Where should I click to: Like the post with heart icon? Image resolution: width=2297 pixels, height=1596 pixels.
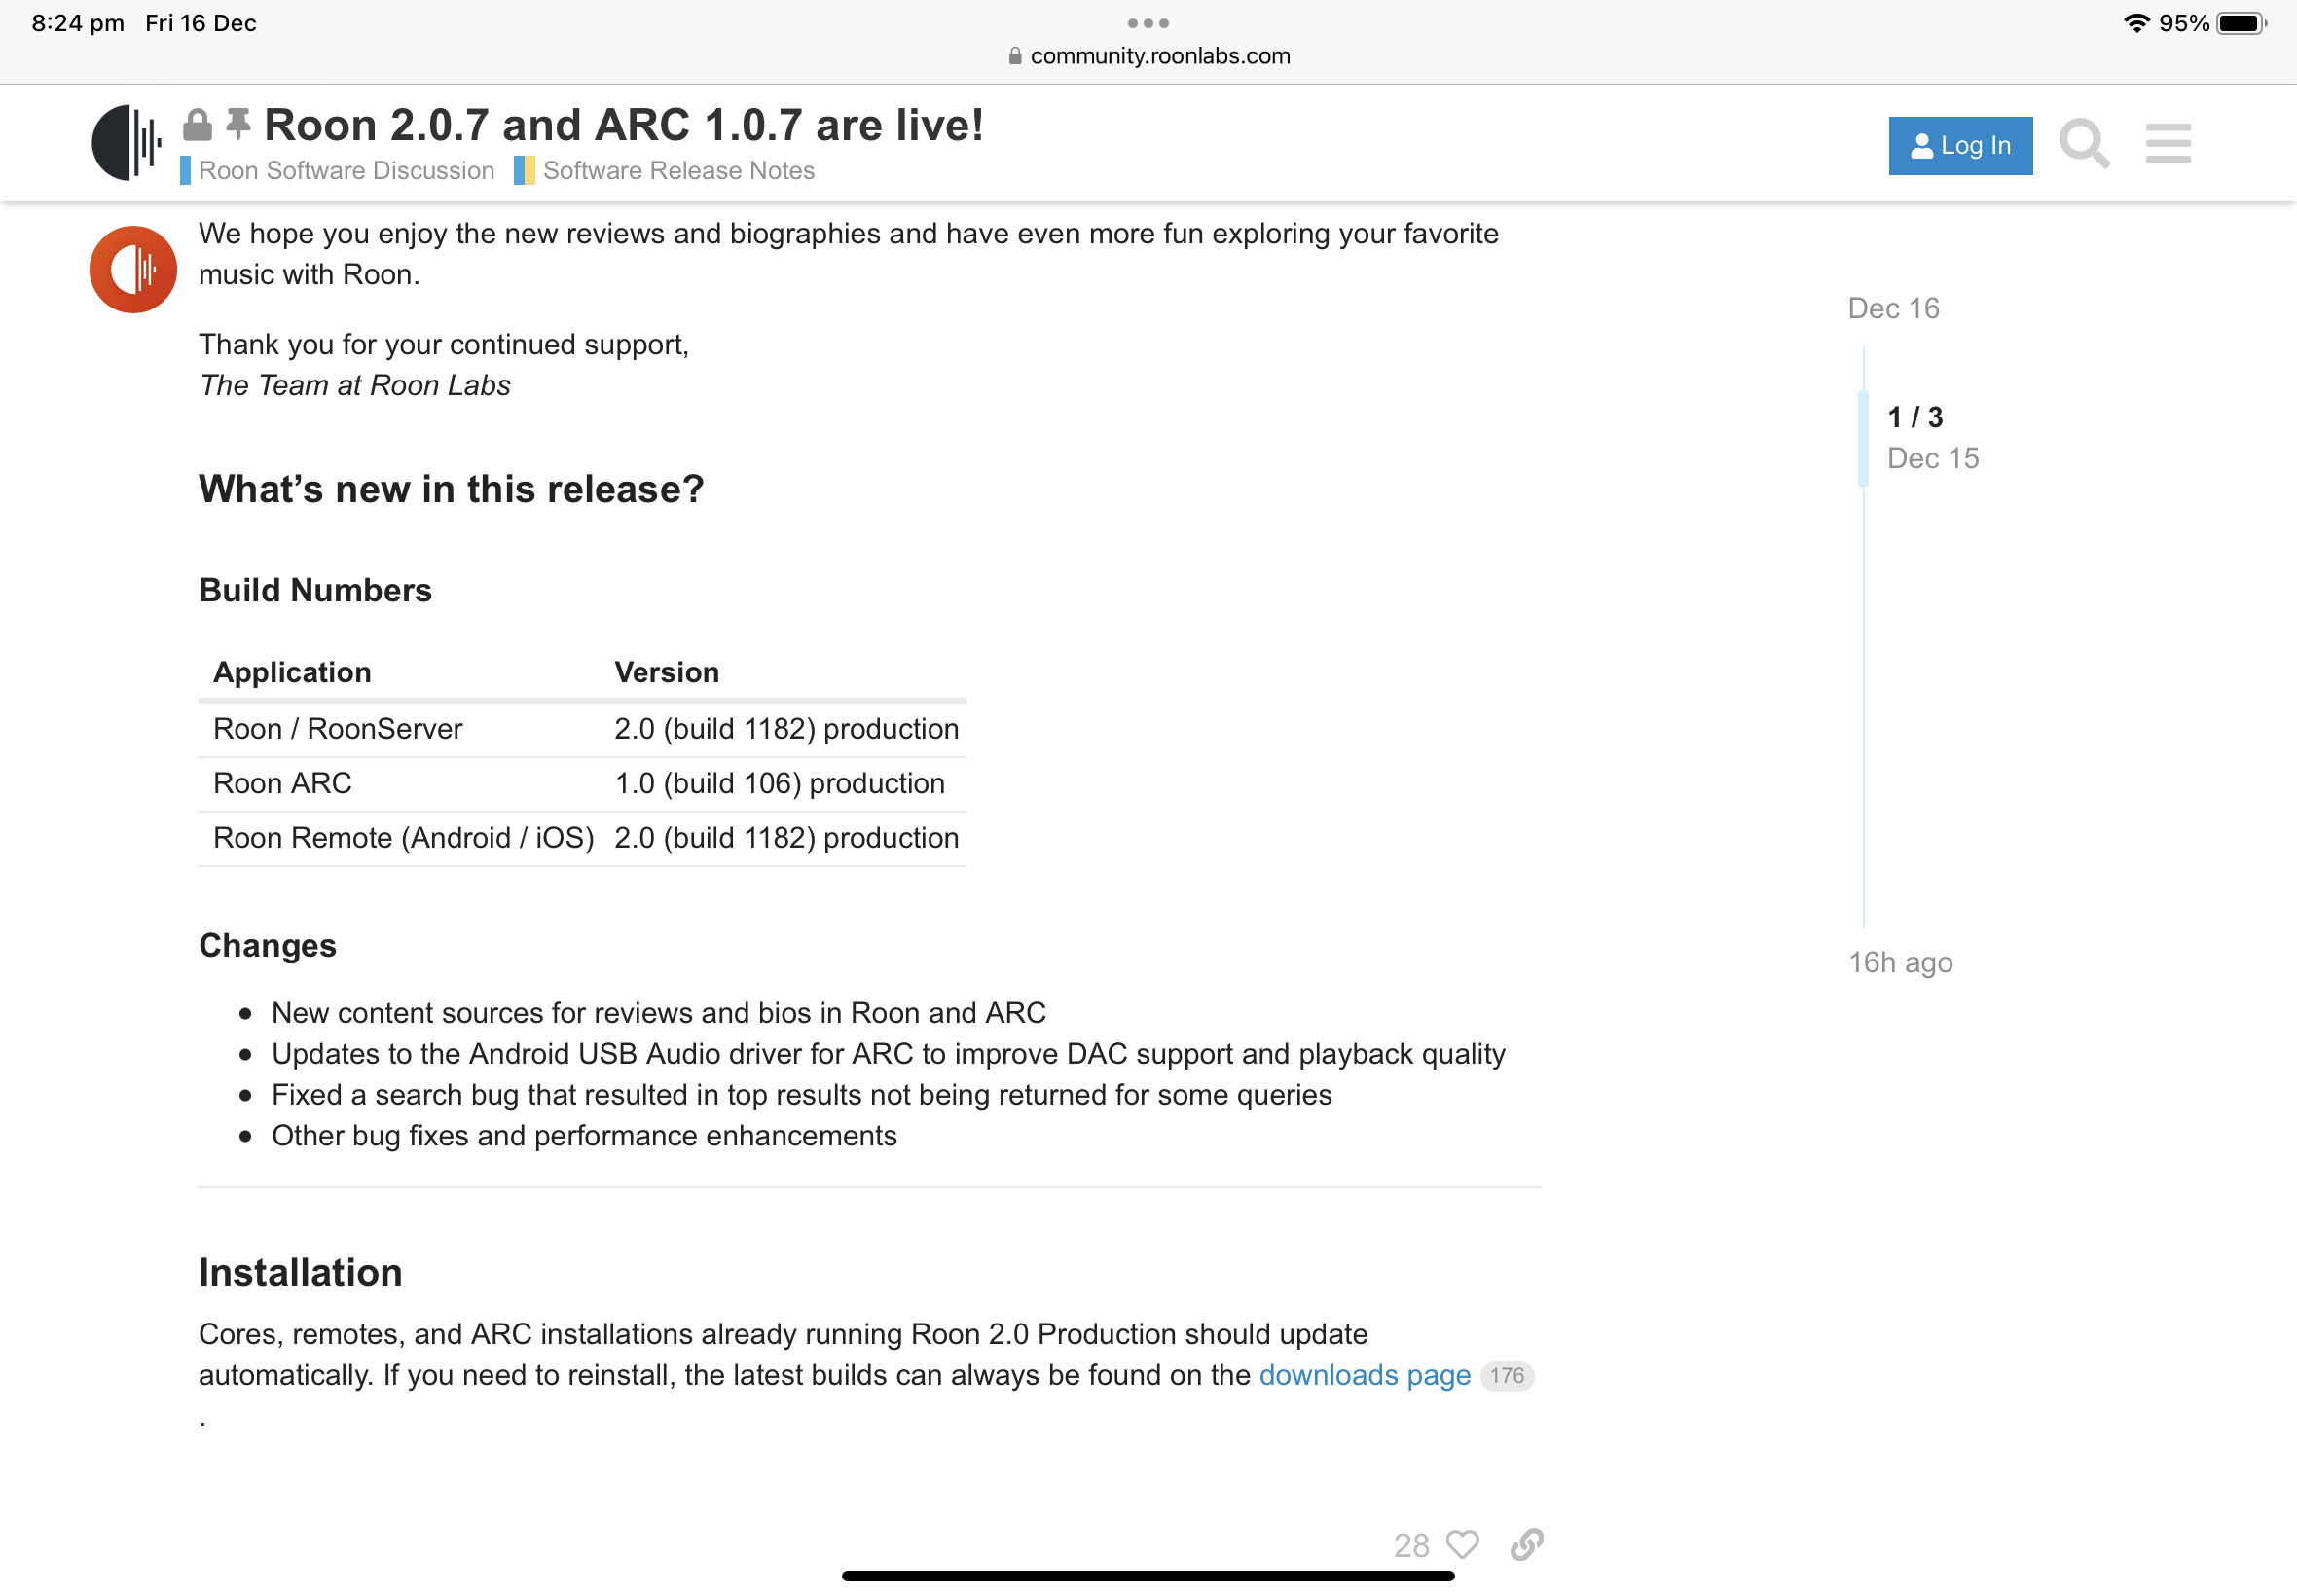tap(1462, 1544)
